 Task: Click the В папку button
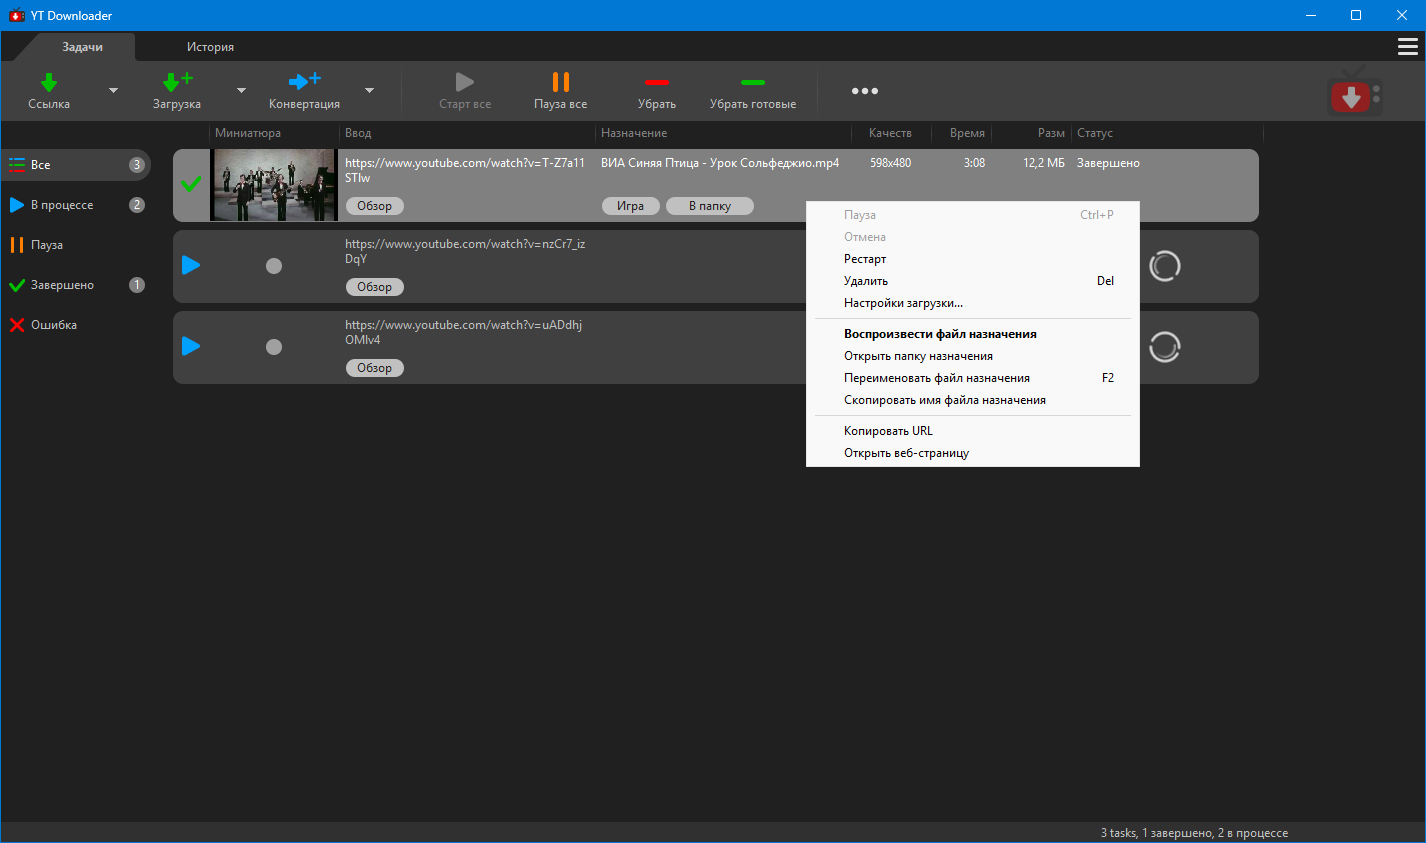tap(710, 206)
